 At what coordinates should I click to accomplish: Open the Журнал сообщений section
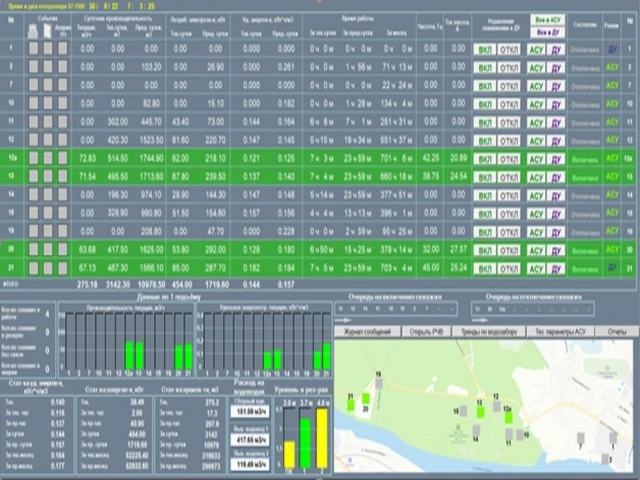(x=367, y=331)
